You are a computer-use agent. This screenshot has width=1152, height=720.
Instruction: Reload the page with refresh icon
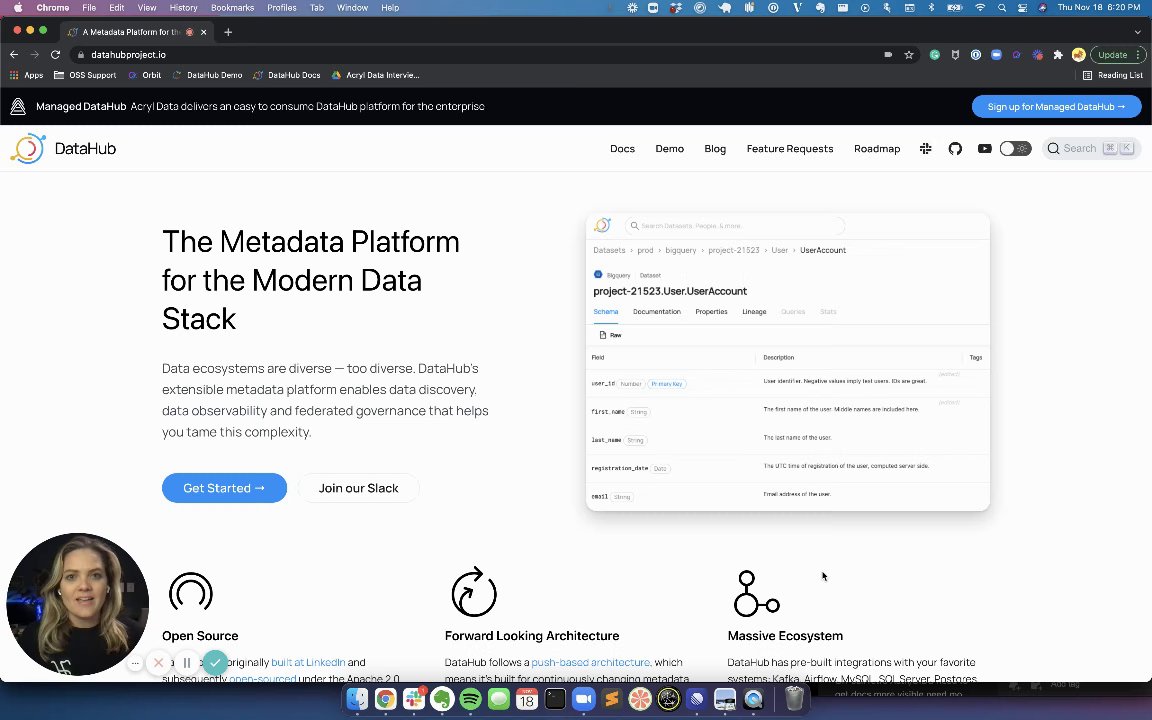click(x=55, y=54)
